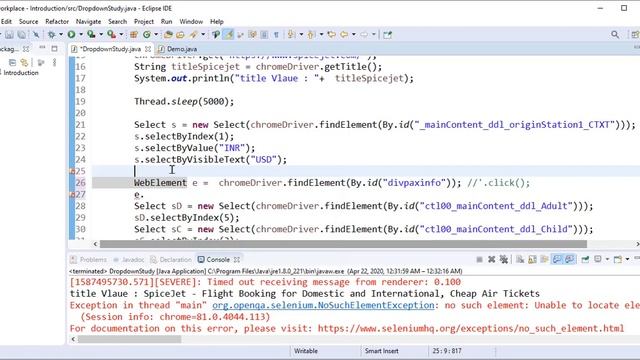
Task: Open the Next Annotation dropdown arrow
Action: pos(301,35)
